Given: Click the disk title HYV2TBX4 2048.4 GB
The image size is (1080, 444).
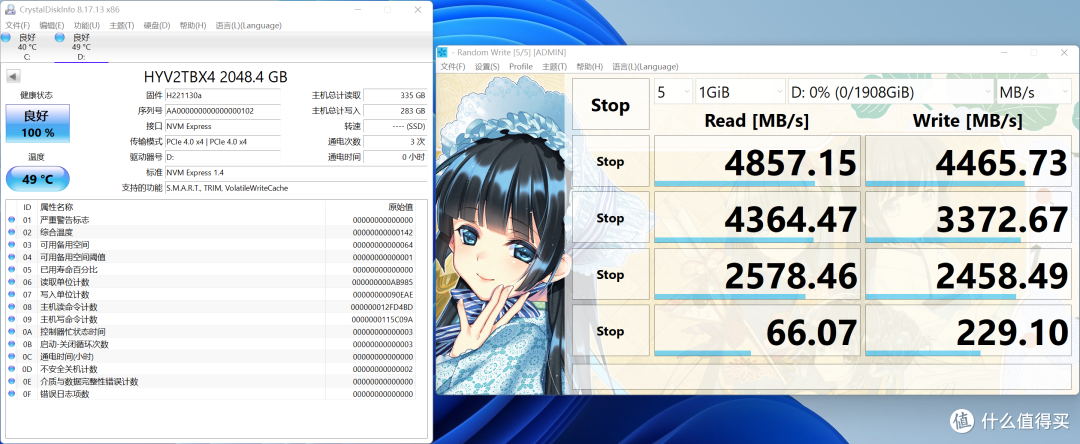Looking at the screenshot, I should 216,76.
